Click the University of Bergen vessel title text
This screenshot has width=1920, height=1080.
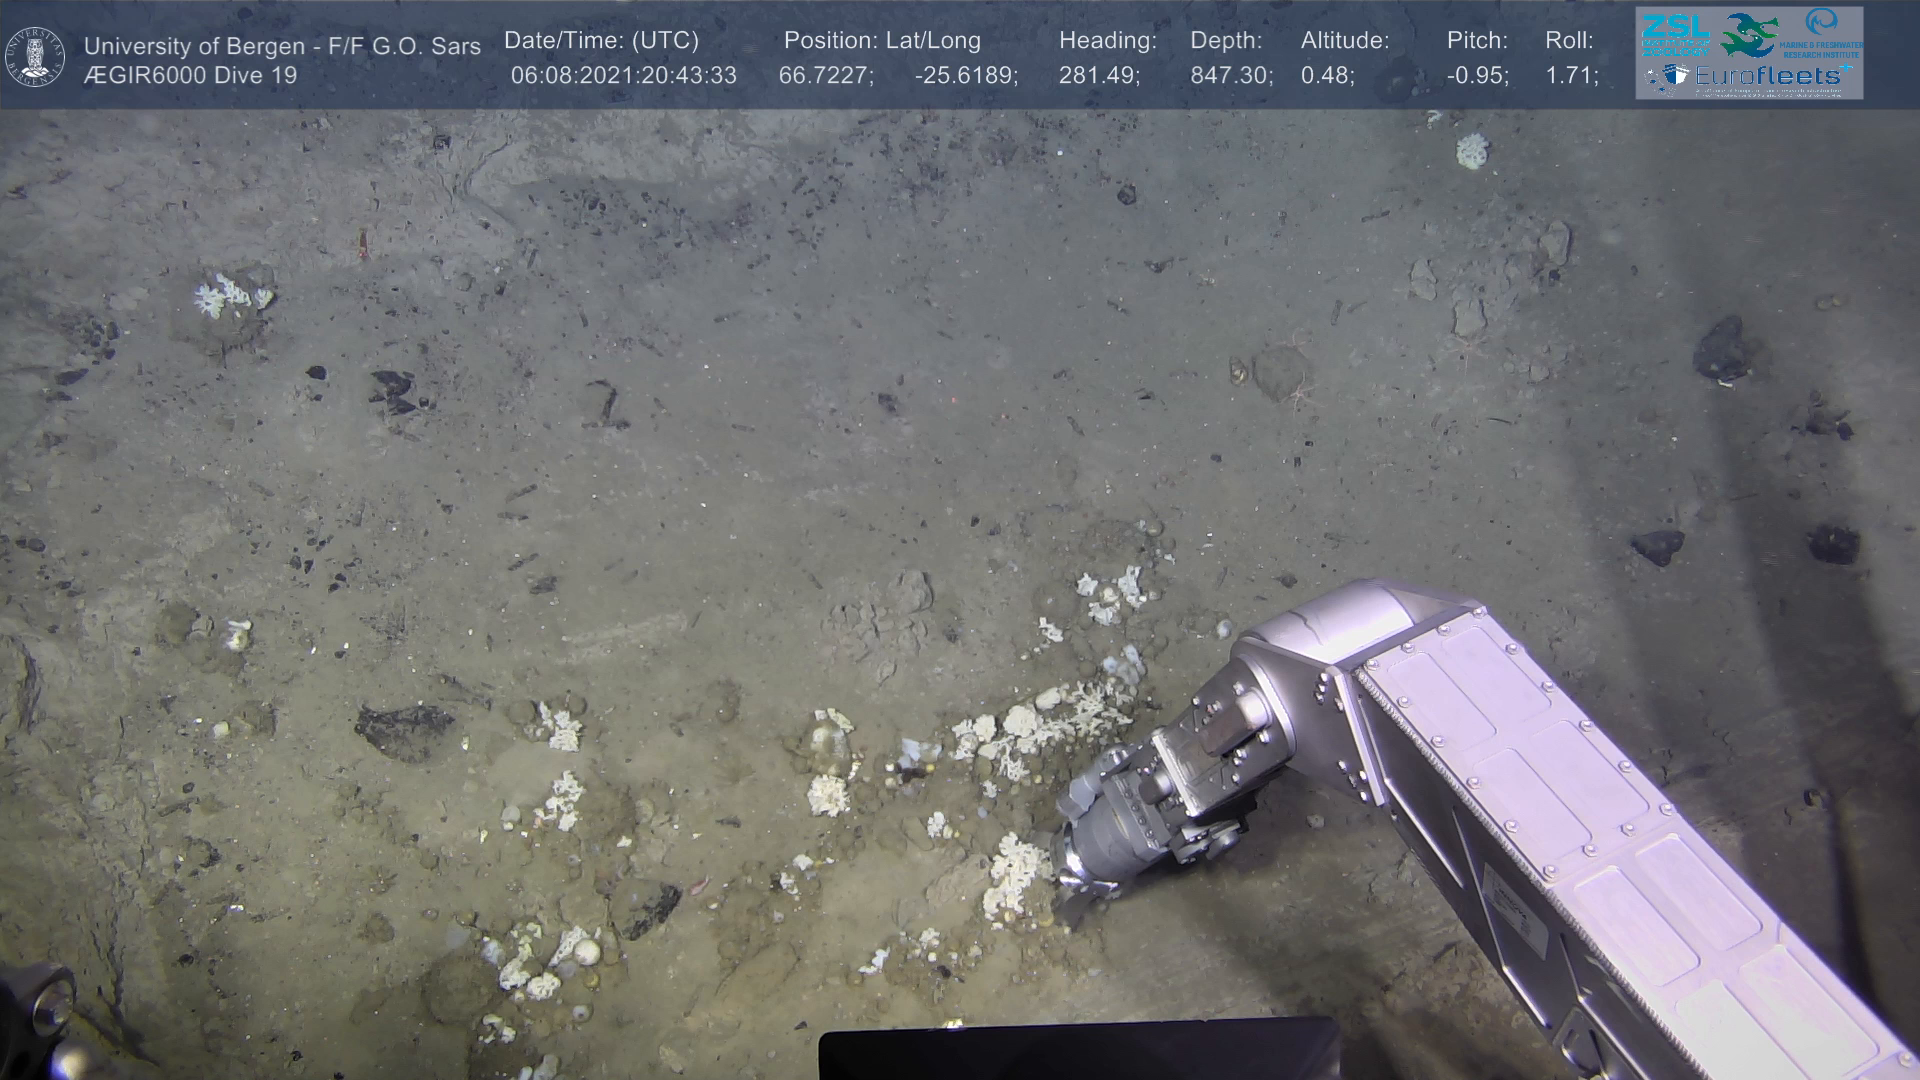tap(282, 46)
